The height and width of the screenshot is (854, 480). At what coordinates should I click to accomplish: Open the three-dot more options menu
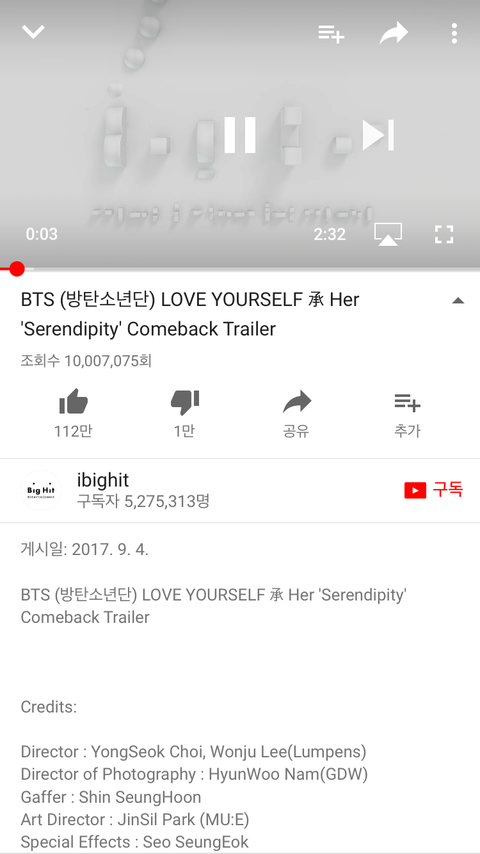(454, 33)
